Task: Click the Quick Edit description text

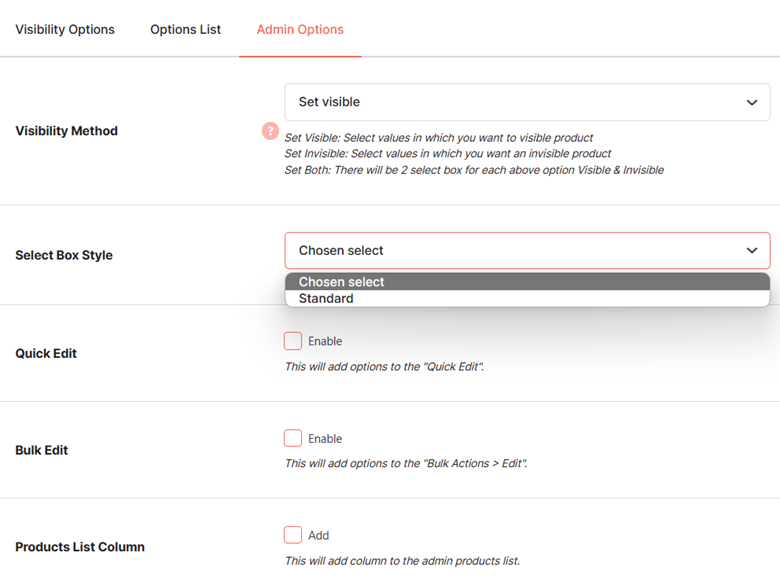Action: (x=384, y=367)
